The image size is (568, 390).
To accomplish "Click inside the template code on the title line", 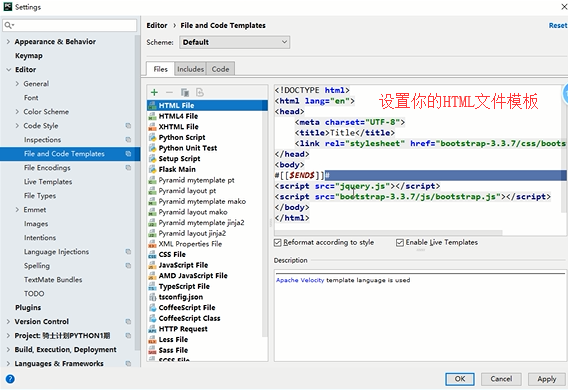I will pos(344,133).
